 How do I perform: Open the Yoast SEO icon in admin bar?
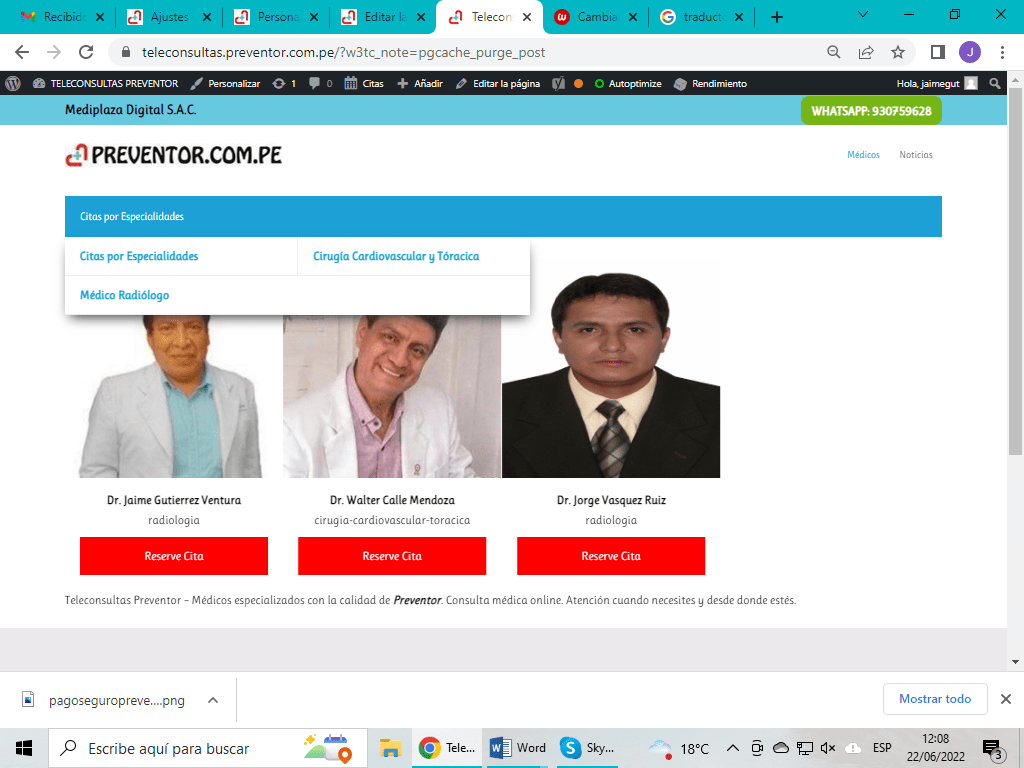click(x=558, y=84)
